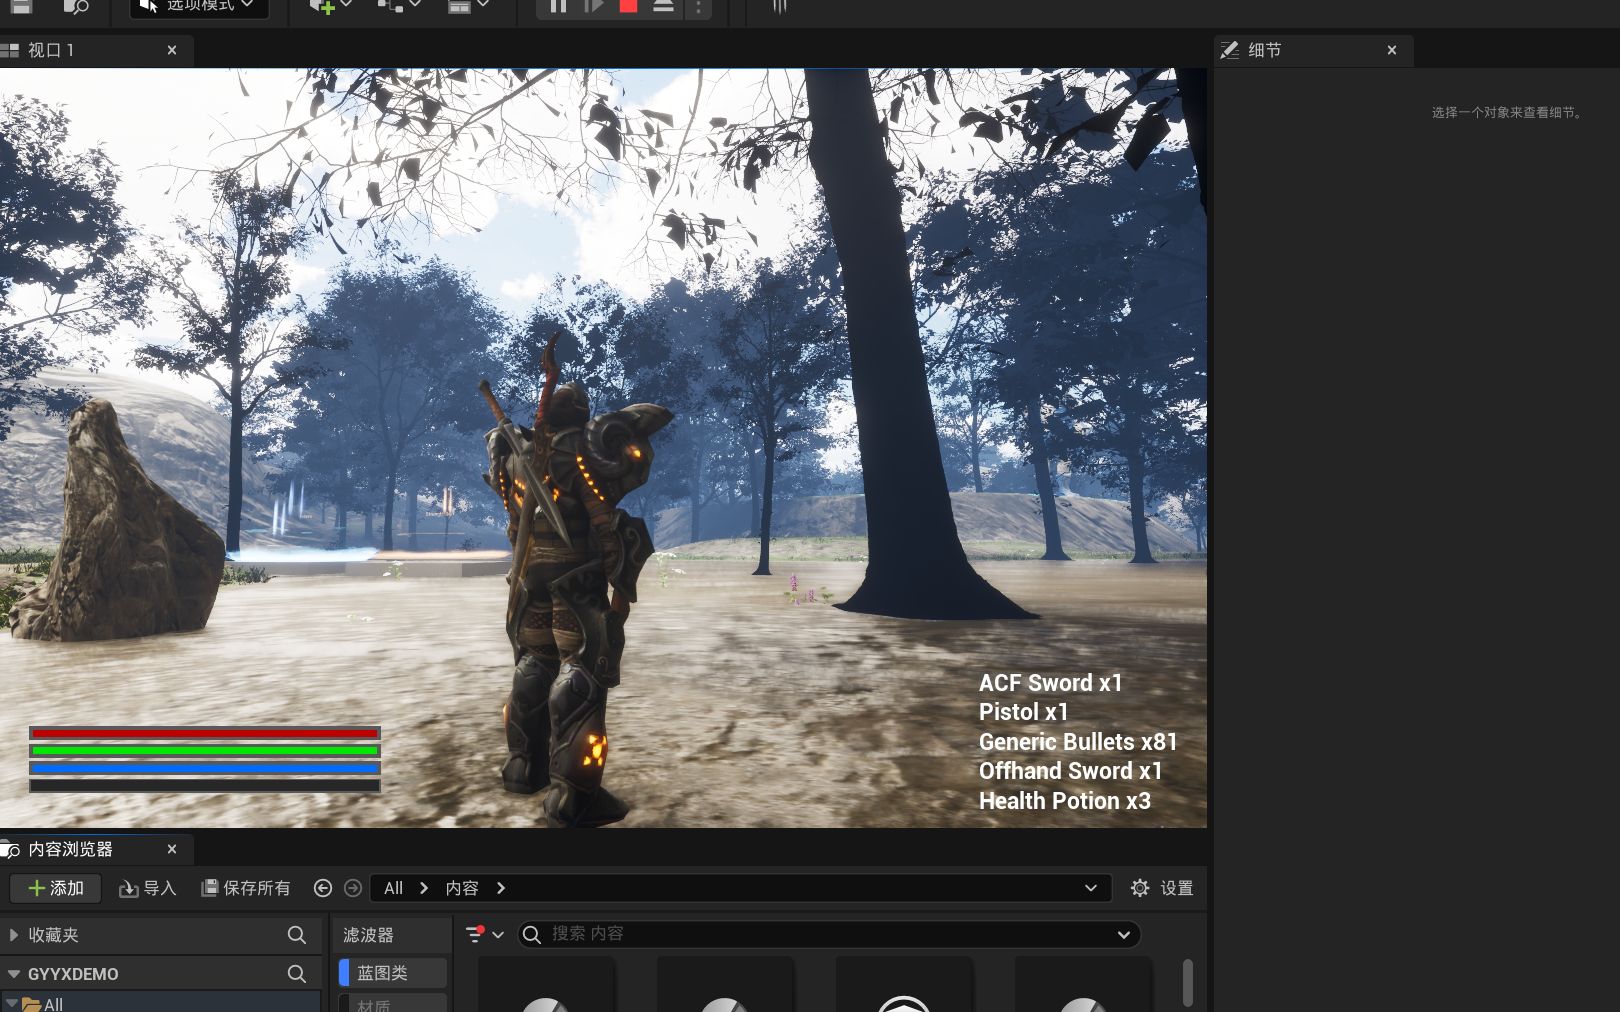Click the 添加 add button

tap(56, 888)
